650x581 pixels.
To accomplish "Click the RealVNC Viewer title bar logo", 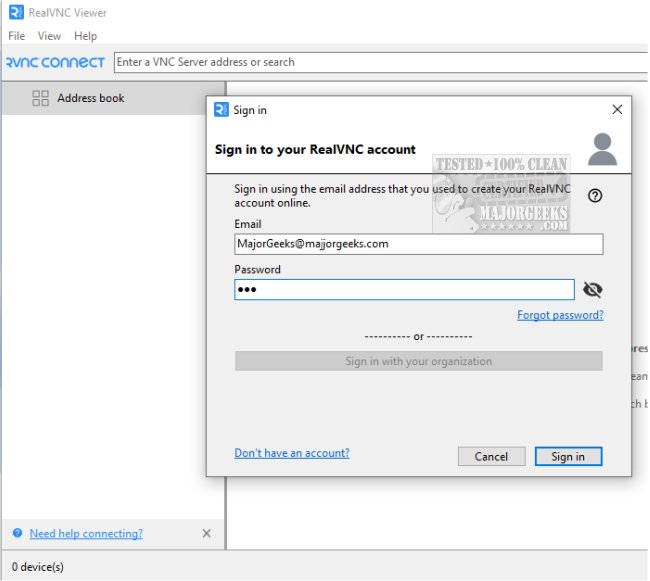I will [16, 12].
